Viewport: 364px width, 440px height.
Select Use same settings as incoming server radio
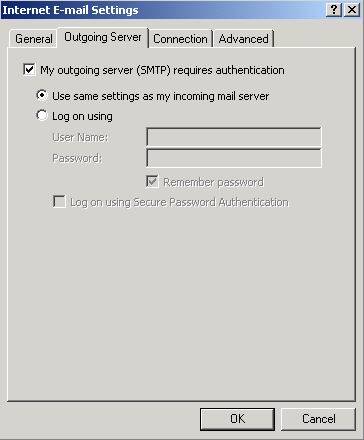point(42,95)
